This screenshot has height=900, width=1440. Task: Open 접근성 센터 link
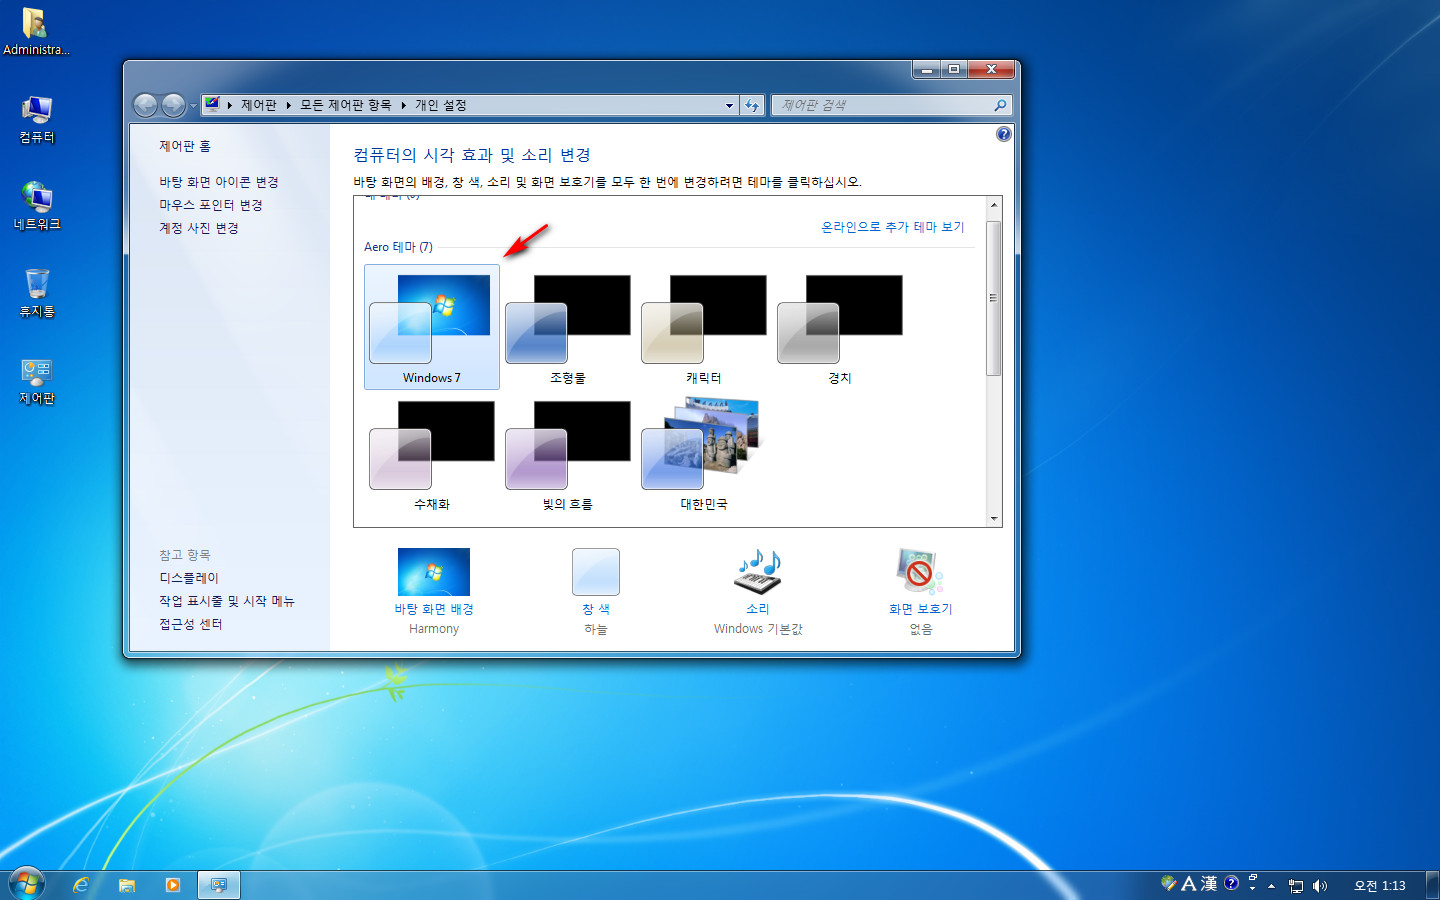coord(191,624)
